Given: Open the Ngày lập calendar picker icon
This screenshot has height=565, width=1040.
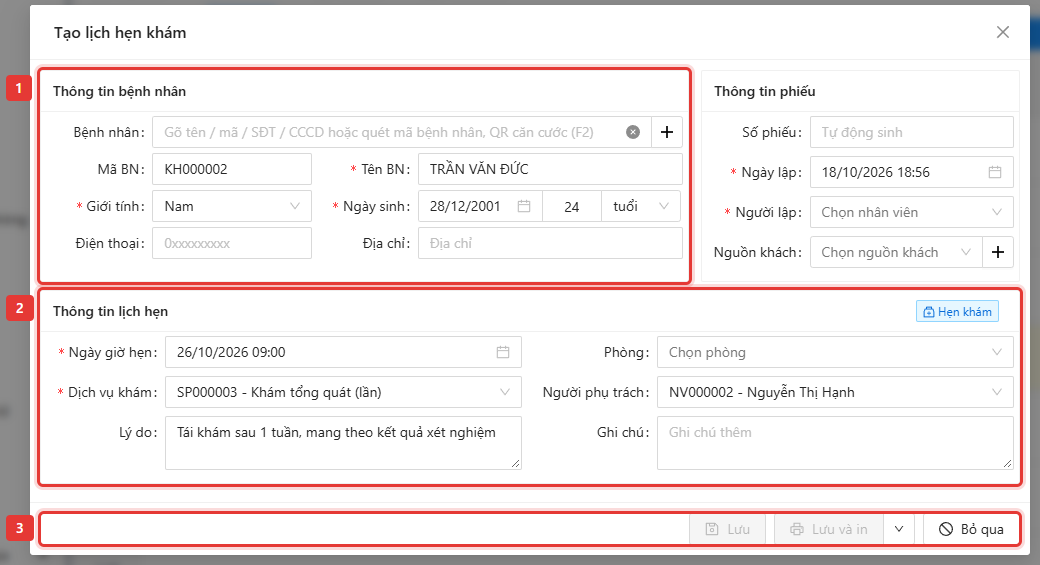Looking at the screenshot, I should [x=995, y=172].
